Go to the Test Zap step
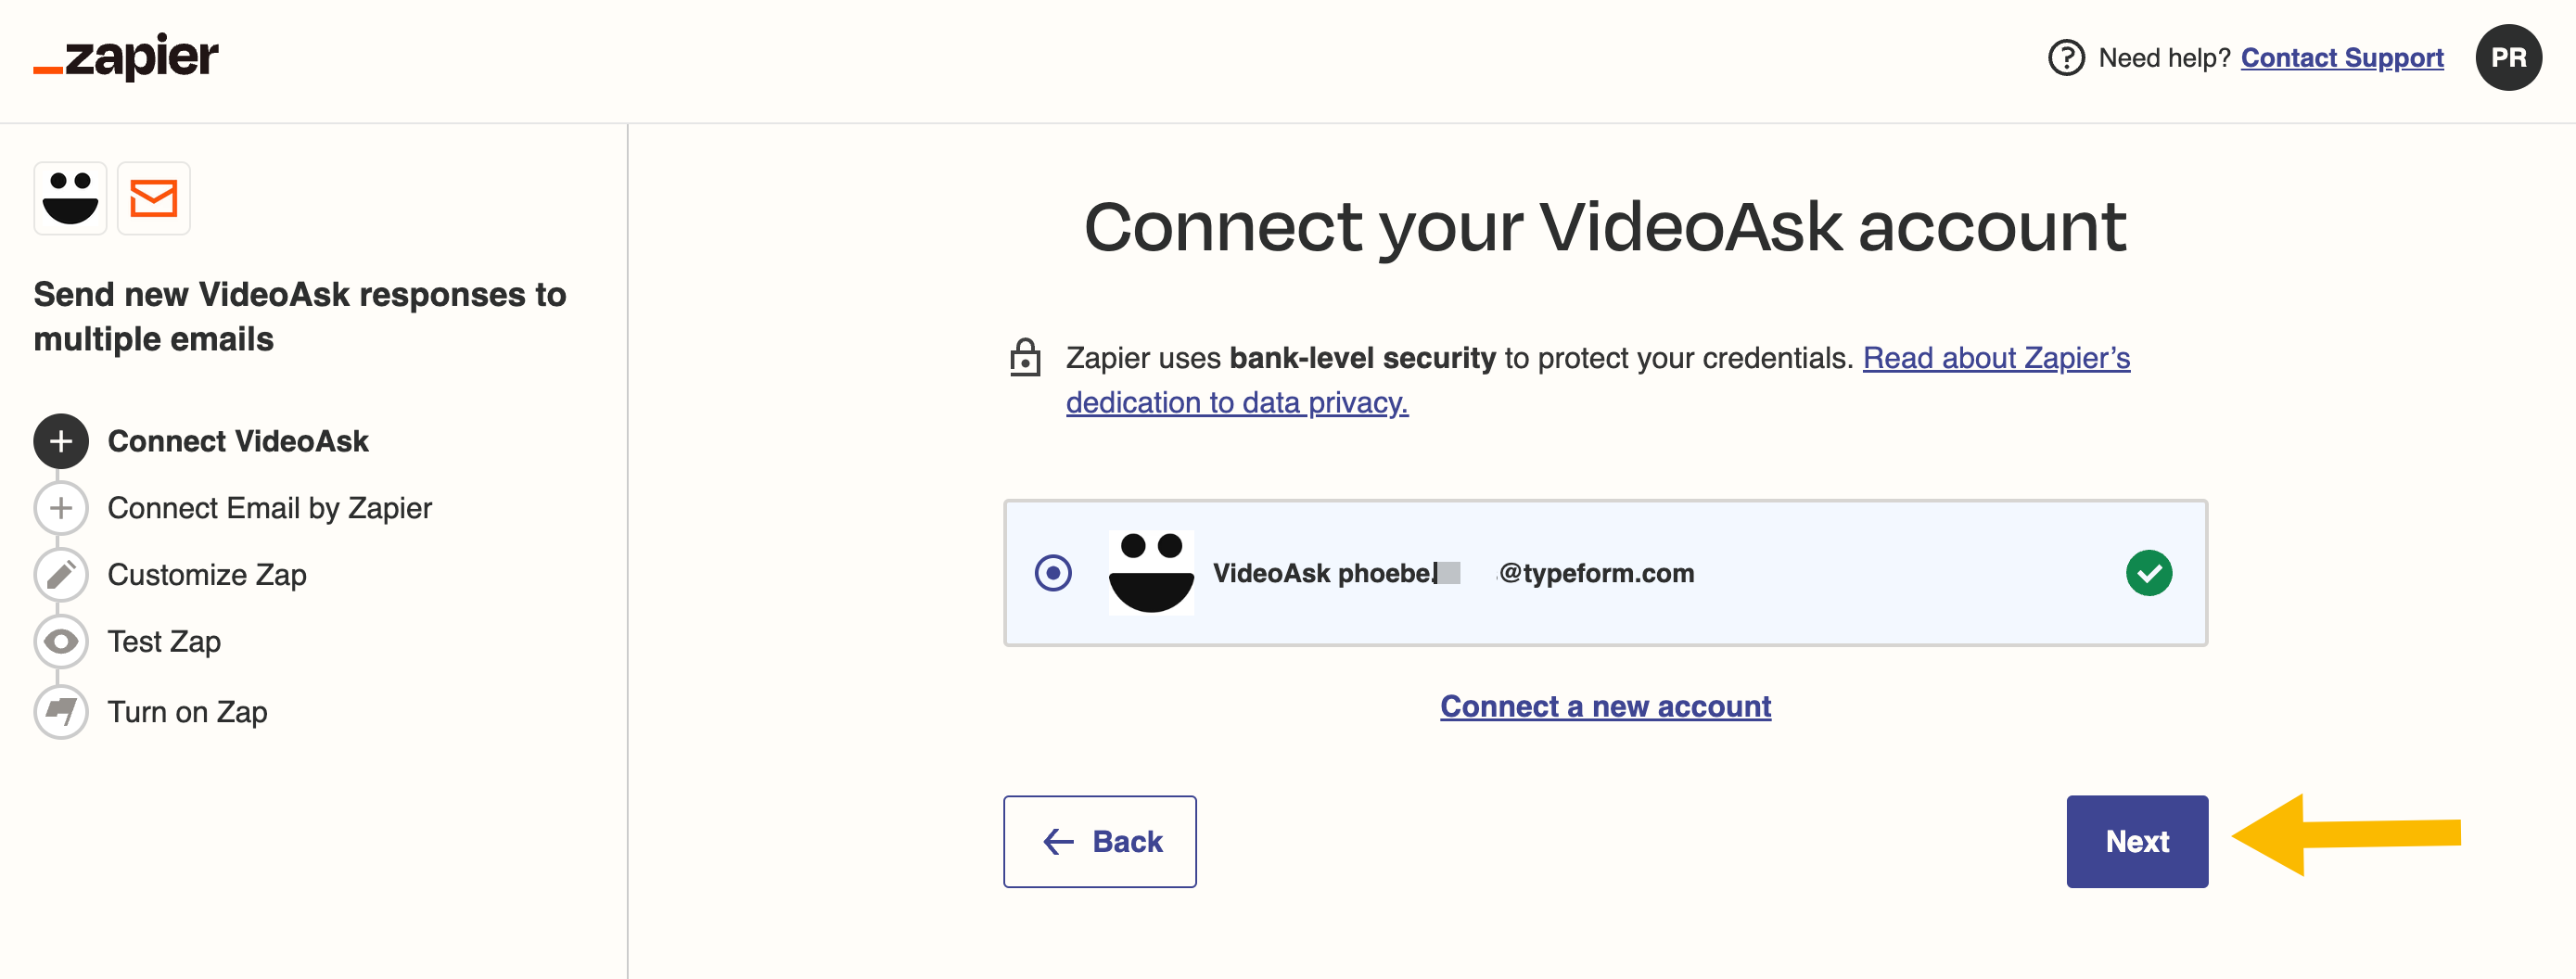2576x979 pixels. click(x=164, y=642)
